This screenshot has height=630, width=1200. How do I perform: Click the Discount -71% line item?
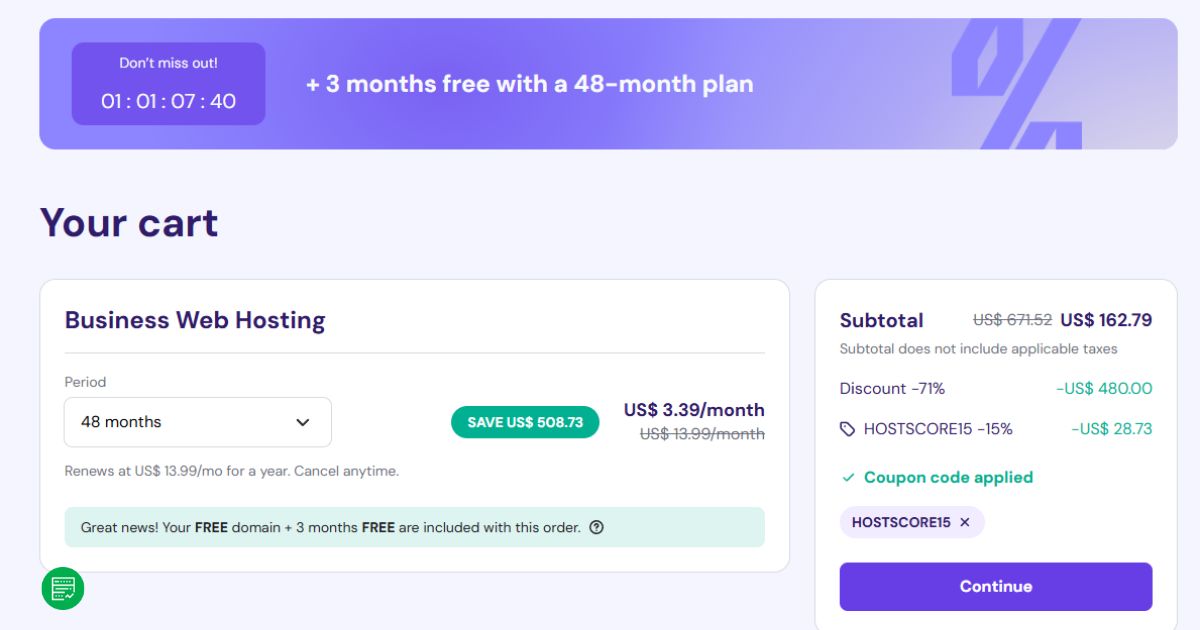tap(892, 388)
